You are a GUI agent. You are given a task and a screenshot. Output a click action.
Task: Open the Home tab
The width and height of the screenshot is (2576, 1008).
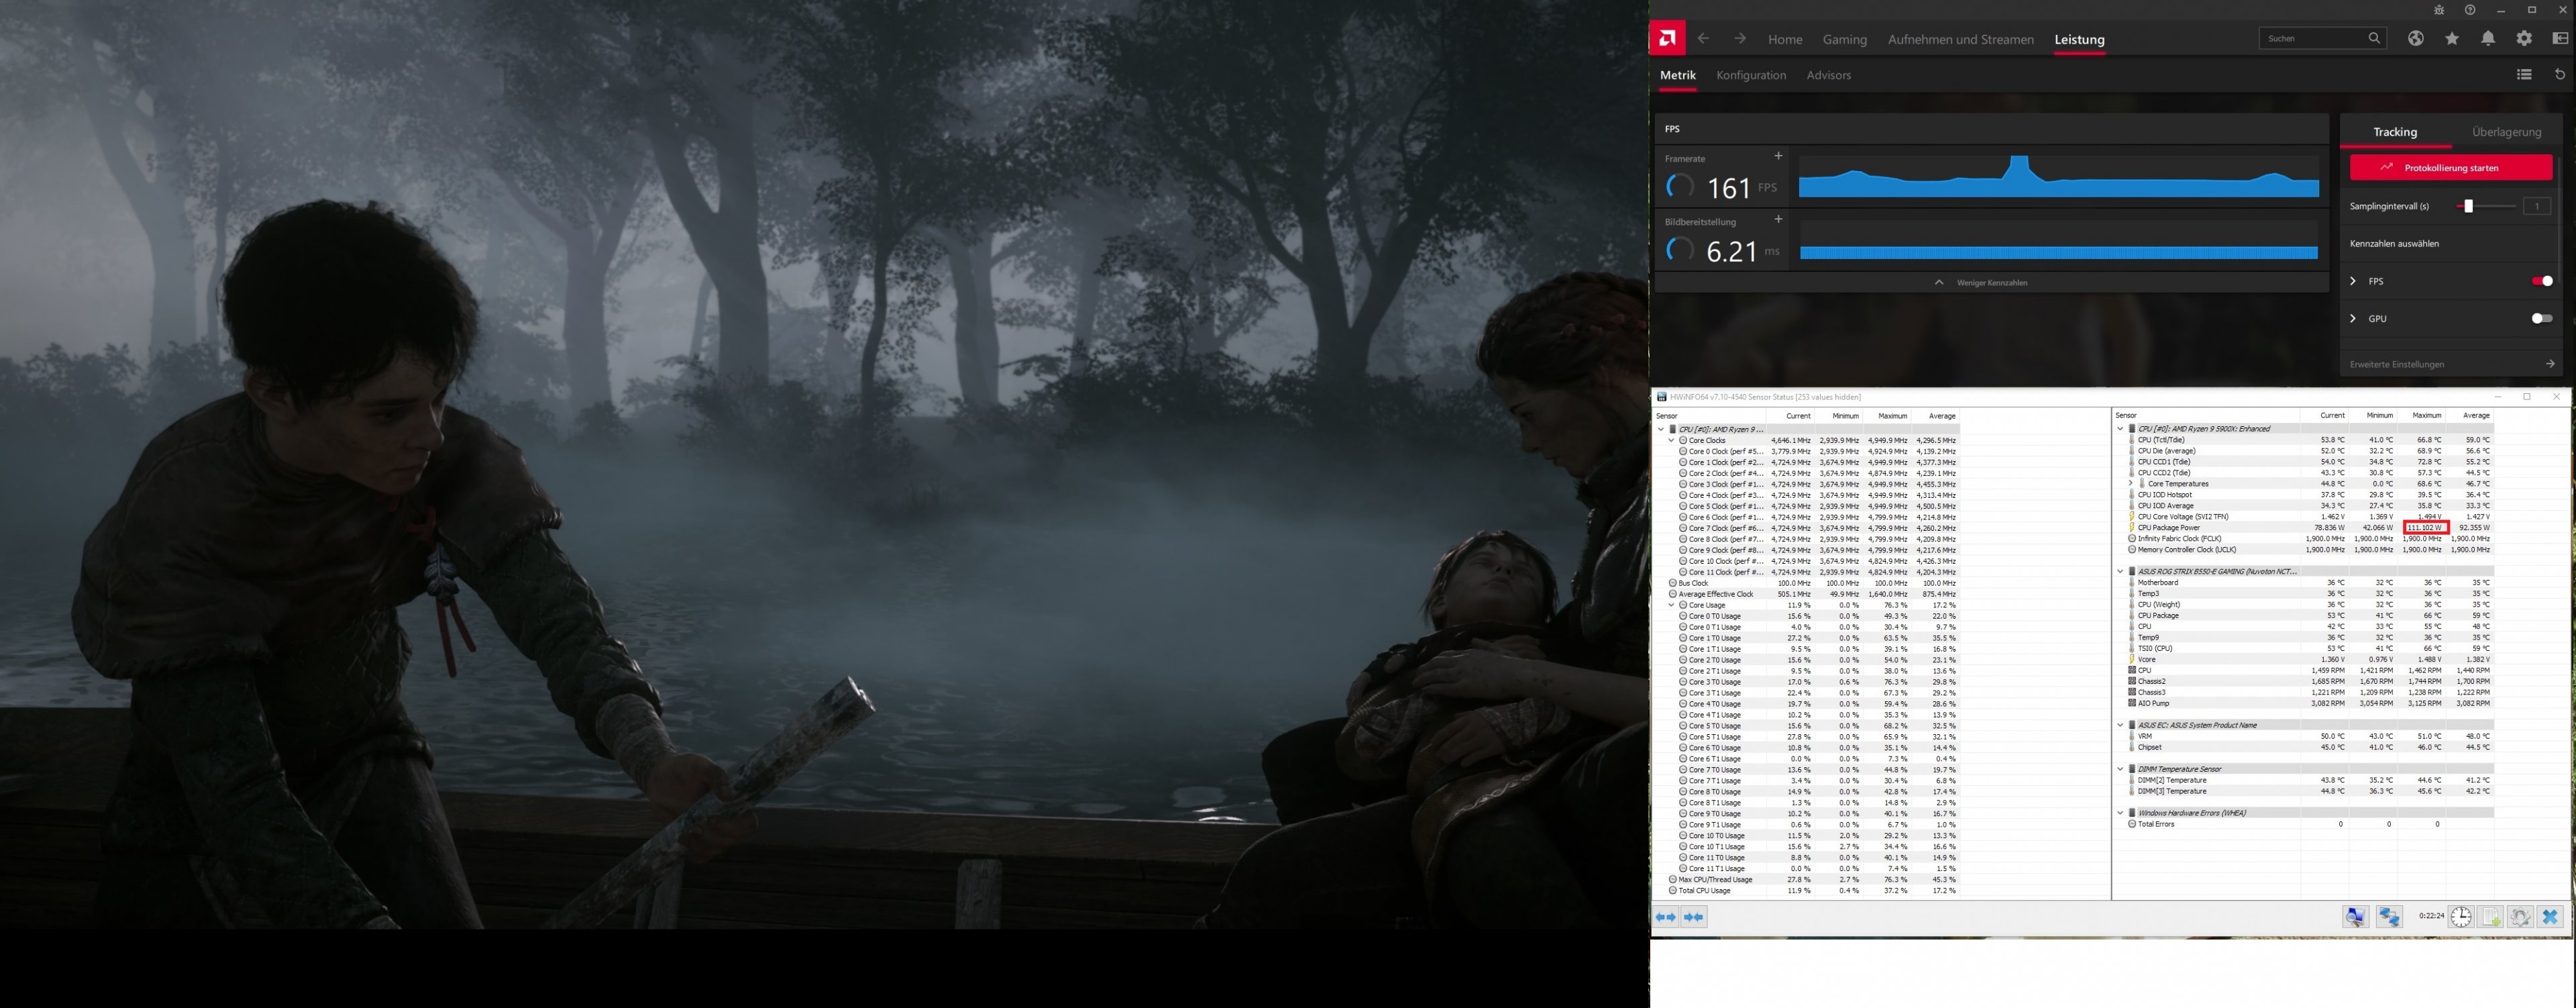coord(1785,39)
